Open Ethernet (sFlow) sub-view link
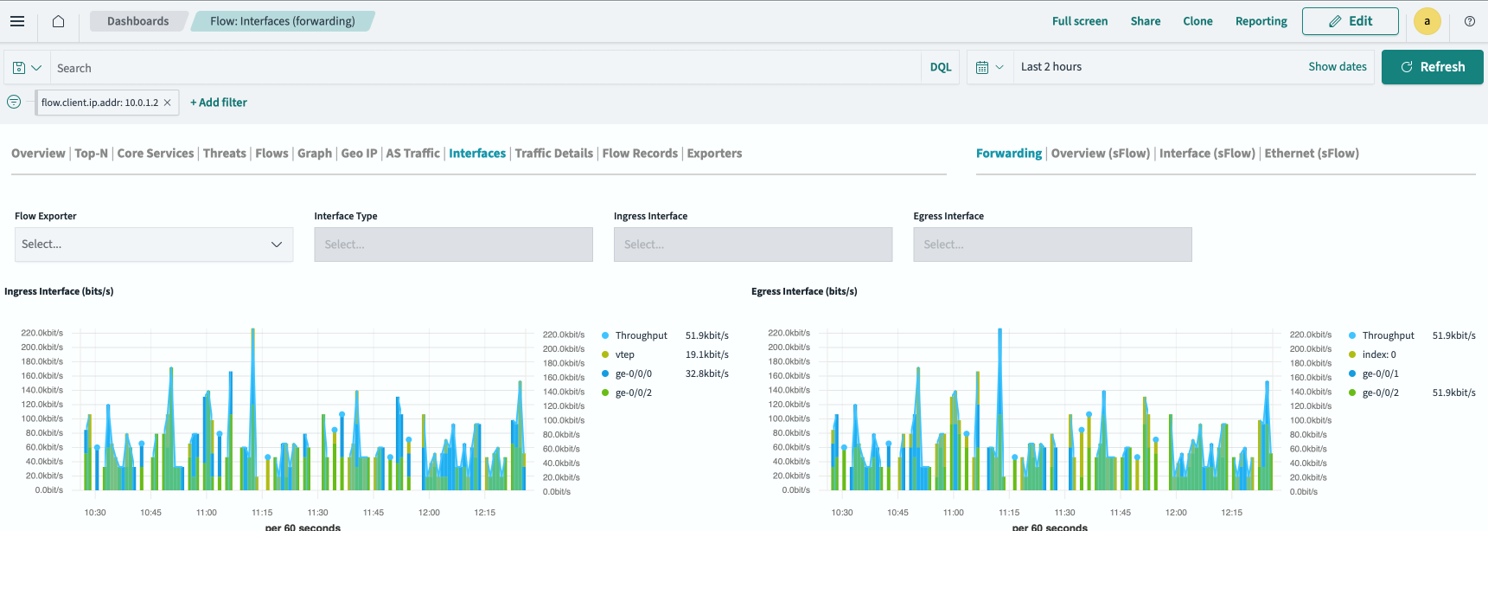Image resolution: width=1488 pixels, height=590 pixels. click(1311, 153)
